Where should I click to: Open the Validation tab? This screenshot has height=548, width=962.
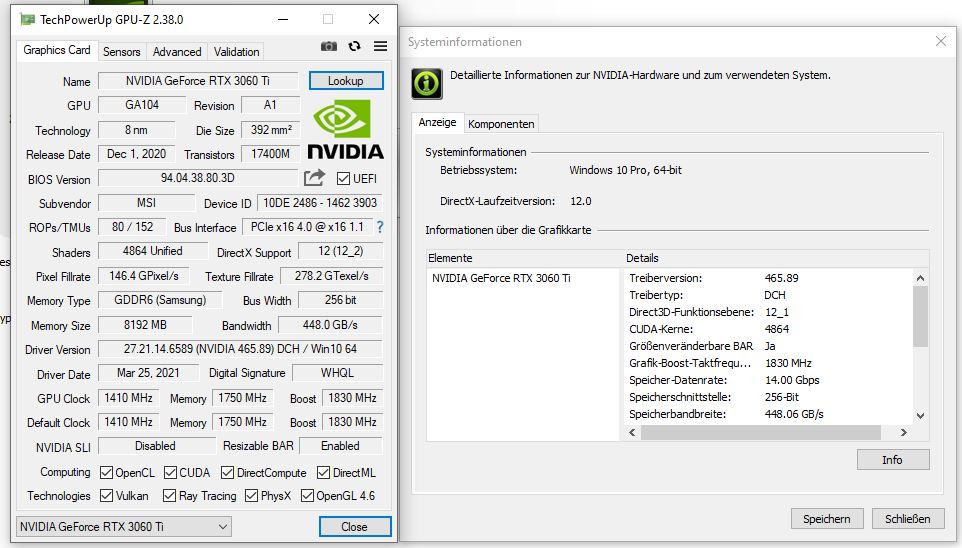pyautogui.click(x=236, y=52)
